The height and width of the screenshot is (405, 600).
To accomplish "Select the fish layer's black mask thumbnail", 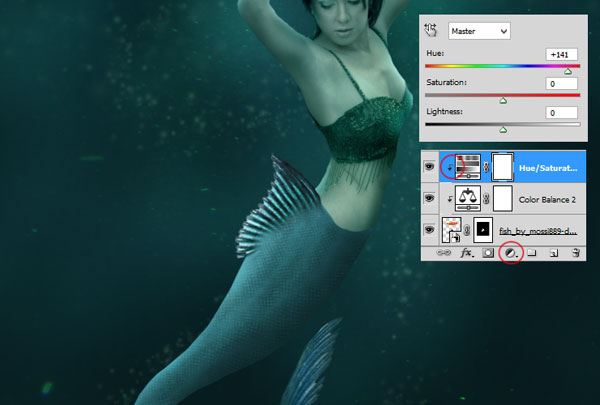I will click(x=483, y=230).
